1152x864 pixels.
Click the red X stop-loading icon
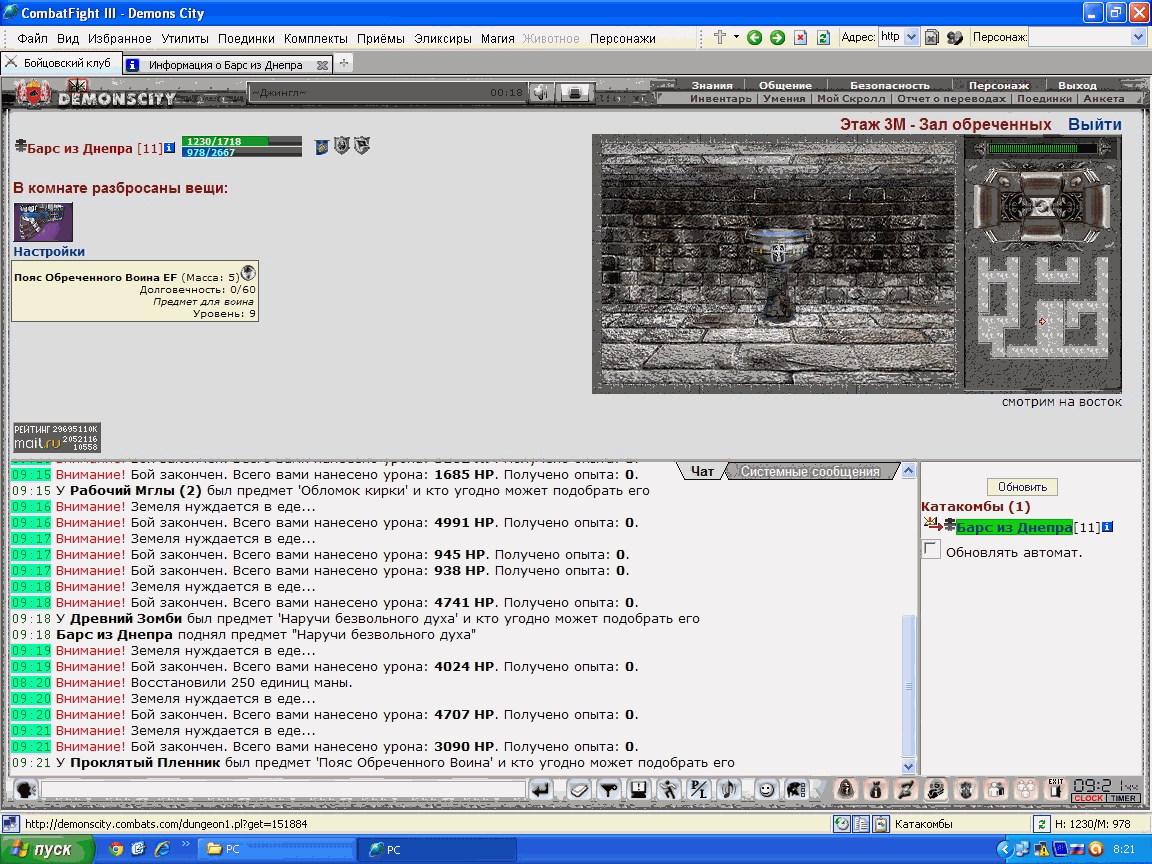[801, 37]
